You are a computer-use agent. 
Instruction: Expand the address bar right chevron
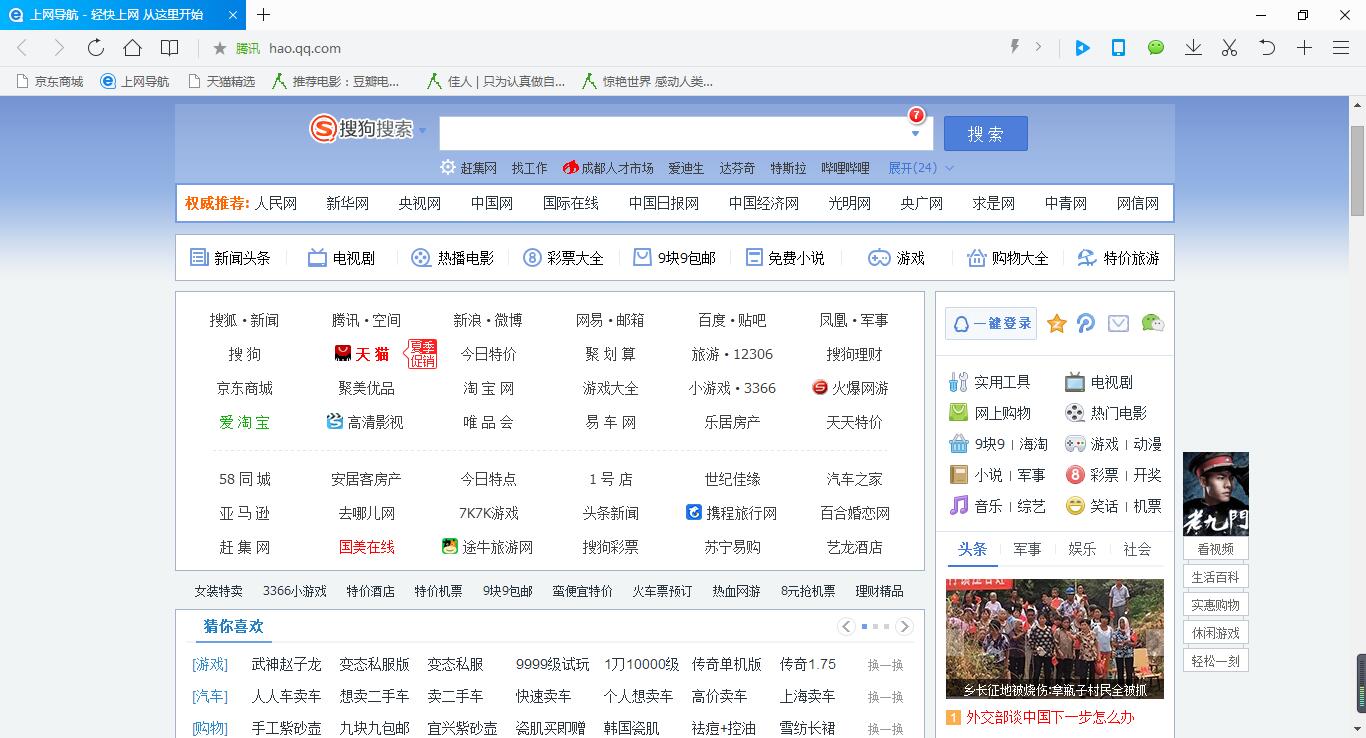tap(1038, 47)
